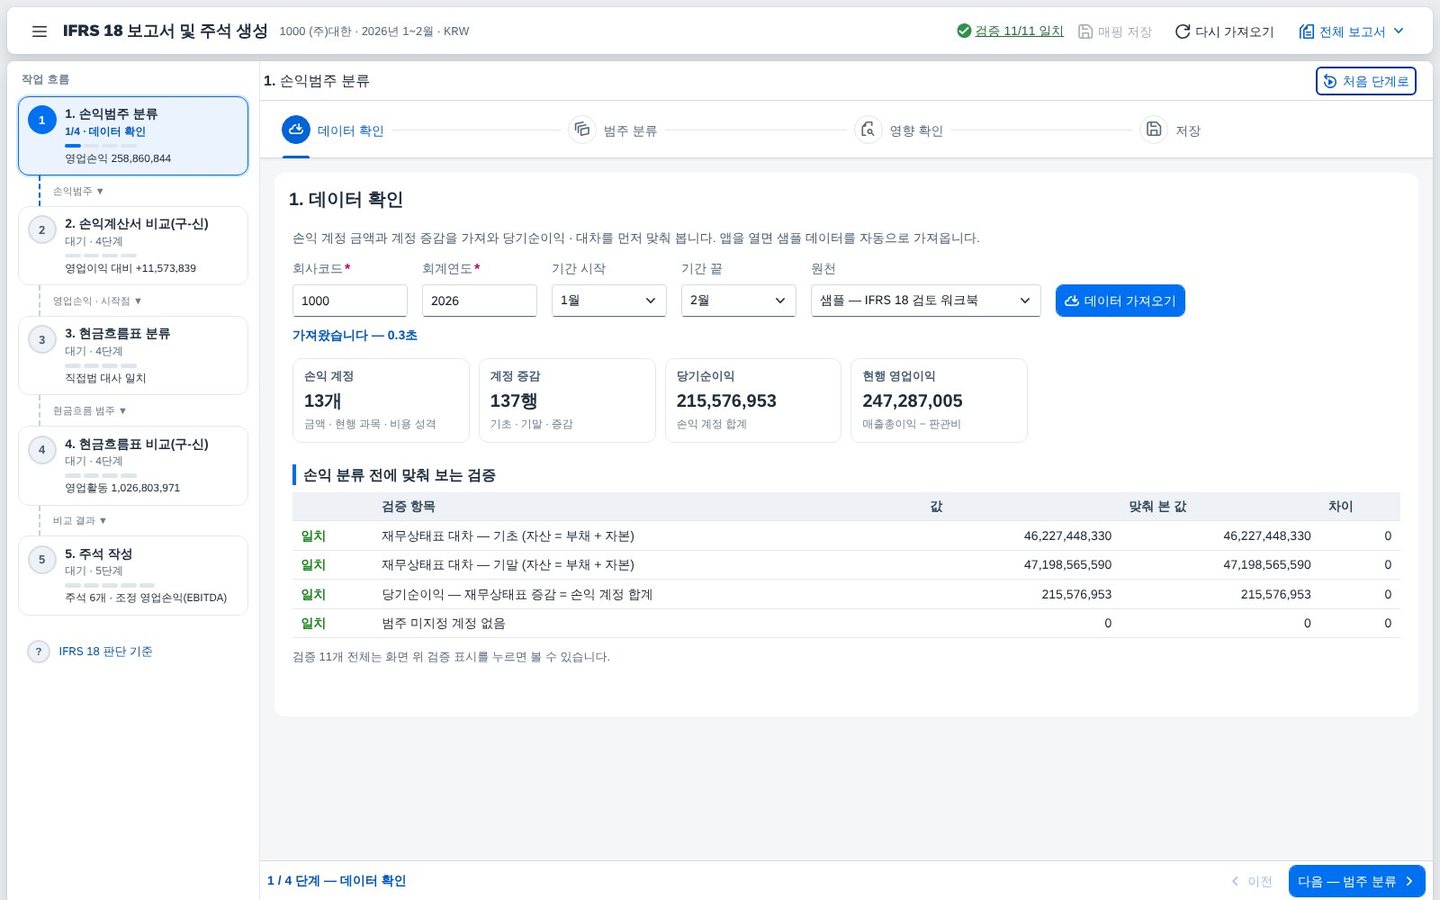Click the 이전 button
This screenshot has width=1440, height=900.
(x=1251, y=881)
